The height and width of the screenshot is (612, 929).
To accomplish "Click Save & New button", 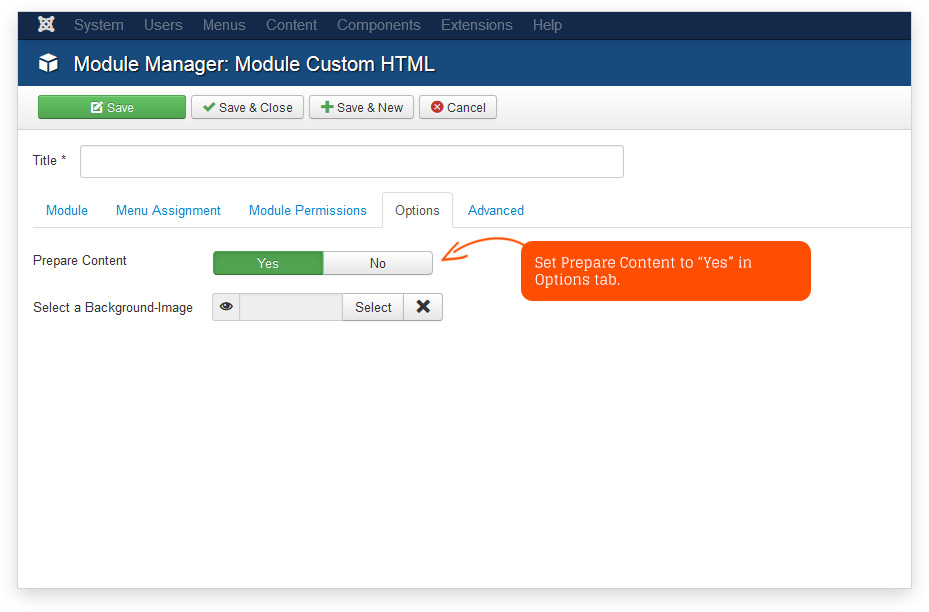I will click(361, 107).
